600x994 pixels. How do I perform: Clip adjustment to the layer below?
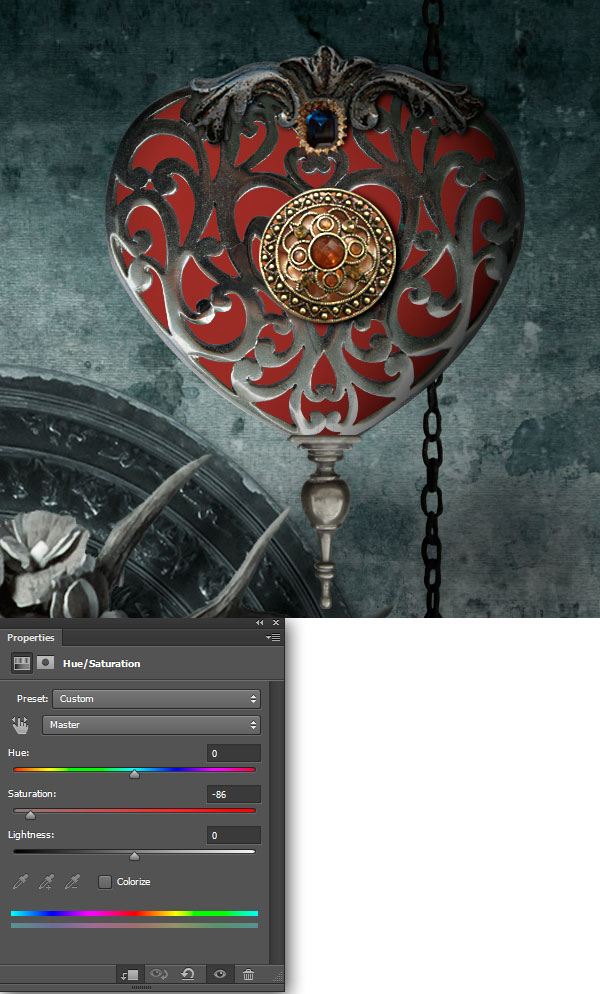coord(130,974)
